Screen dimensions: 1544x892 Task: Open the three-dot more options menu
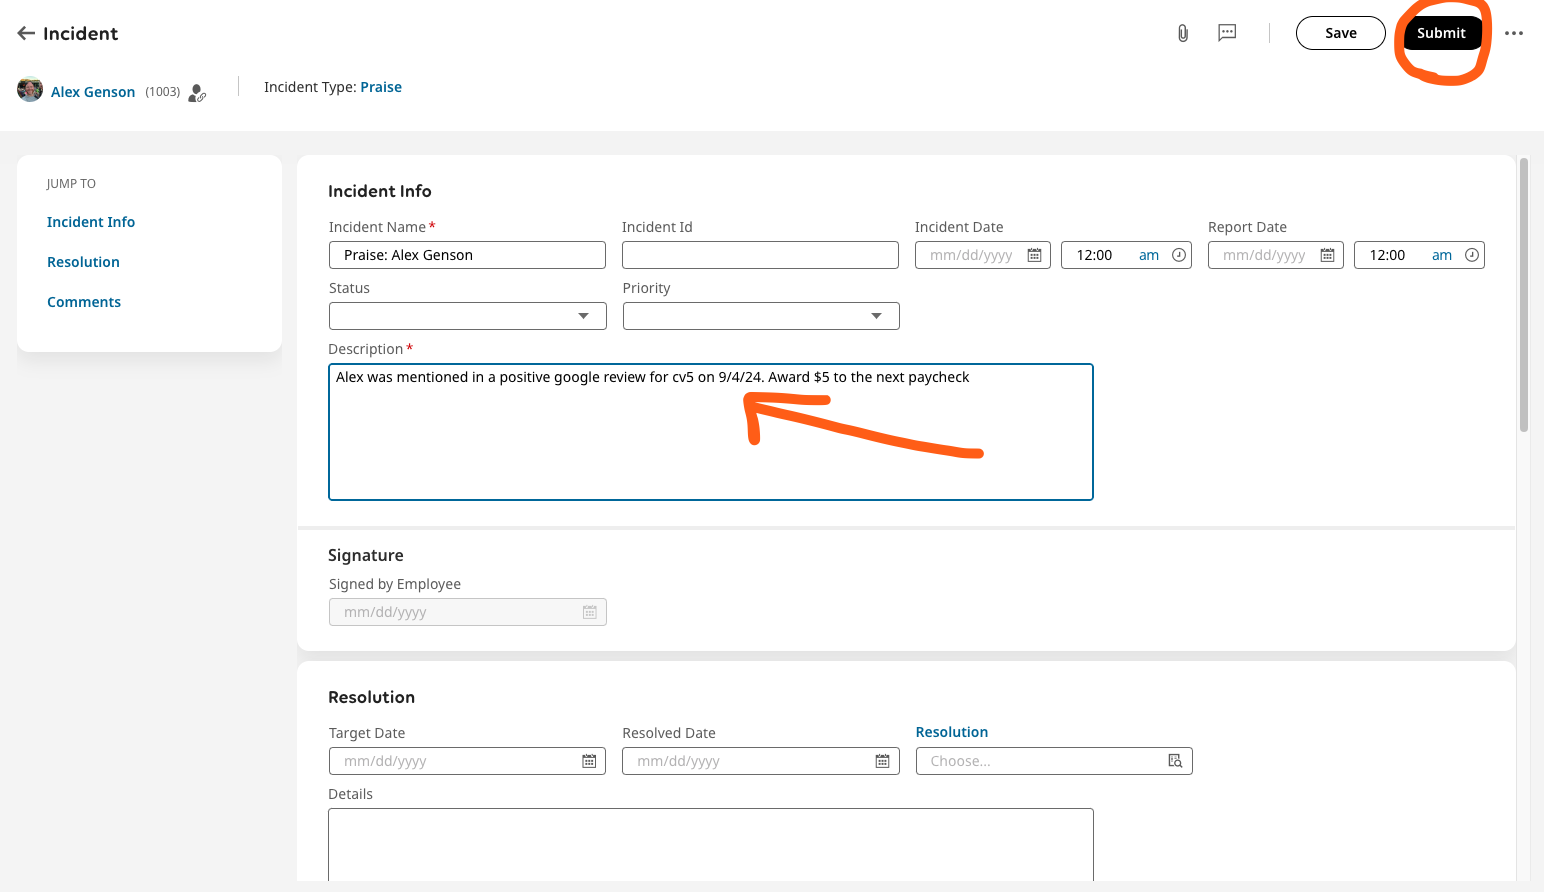click(1514, 33)
